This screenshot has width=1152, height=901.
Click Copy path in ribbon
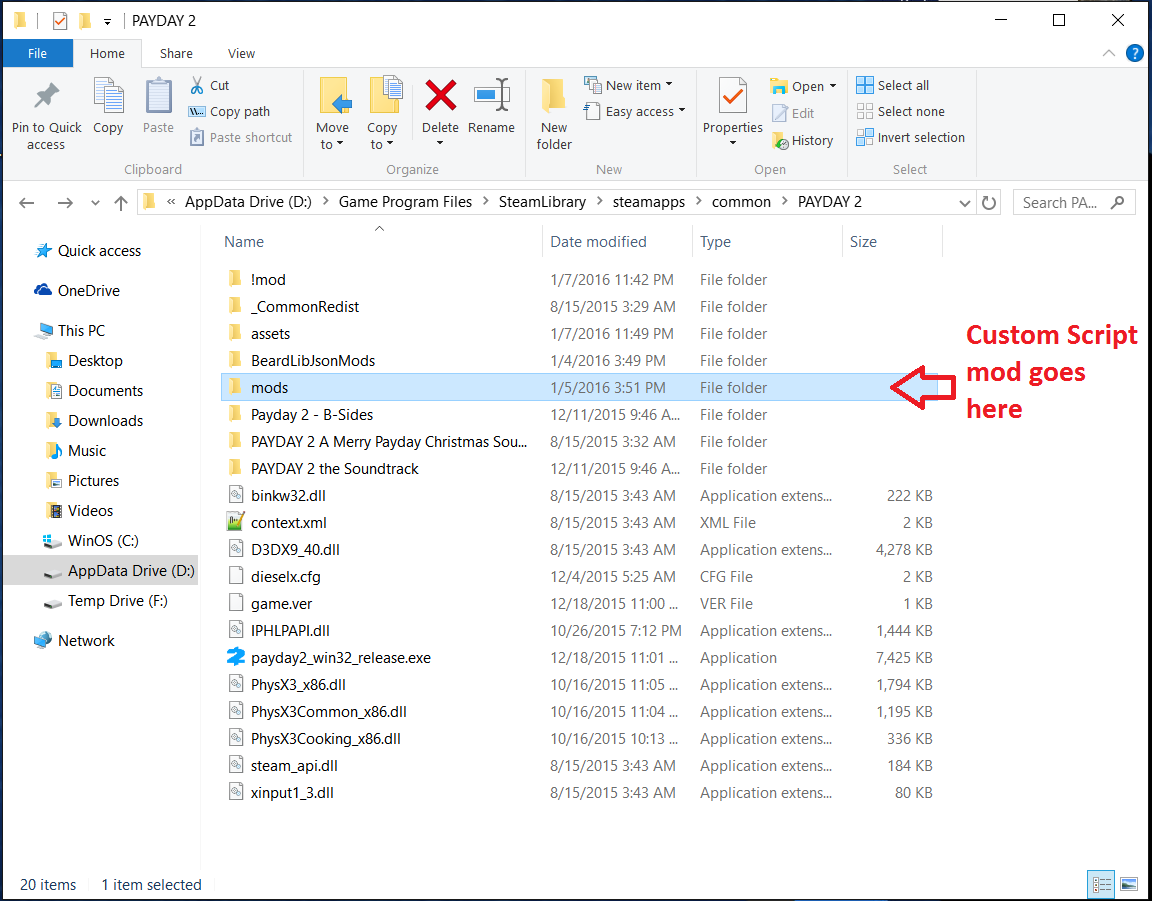[x=229, y=111]
